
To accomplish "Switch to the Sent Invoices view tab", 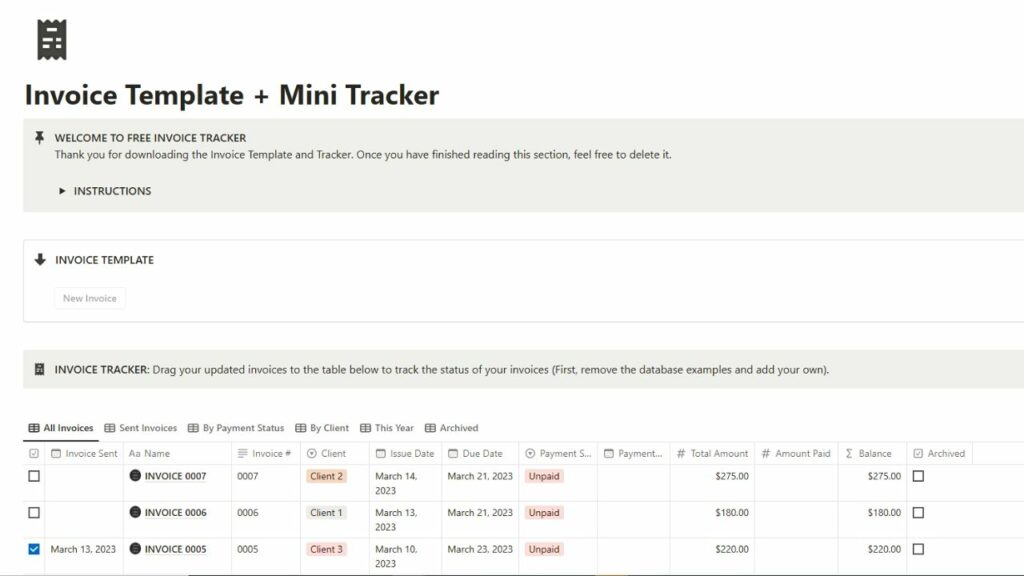I will [x=140, y=428].
